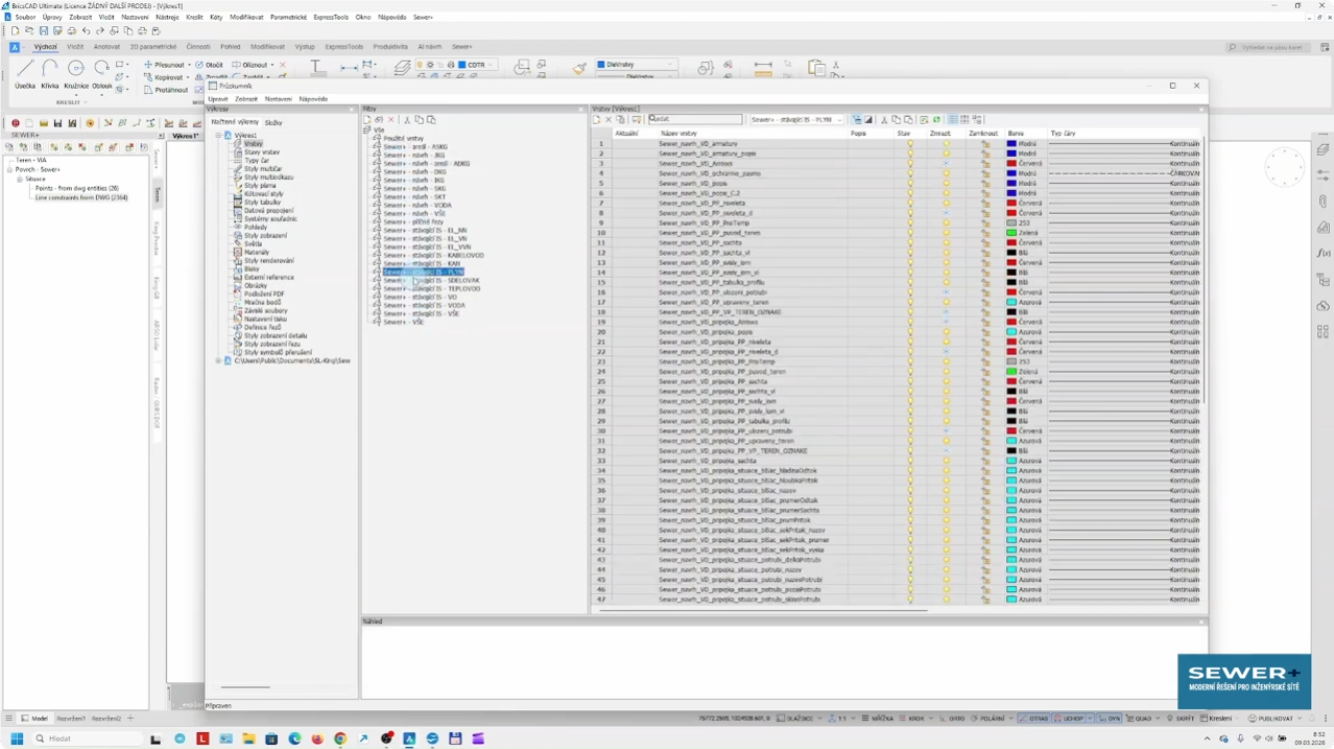Click new layer icon in Vrstvy toolbar
Image resolution: width=1334 pixels, height=749 pixels.
597,120
